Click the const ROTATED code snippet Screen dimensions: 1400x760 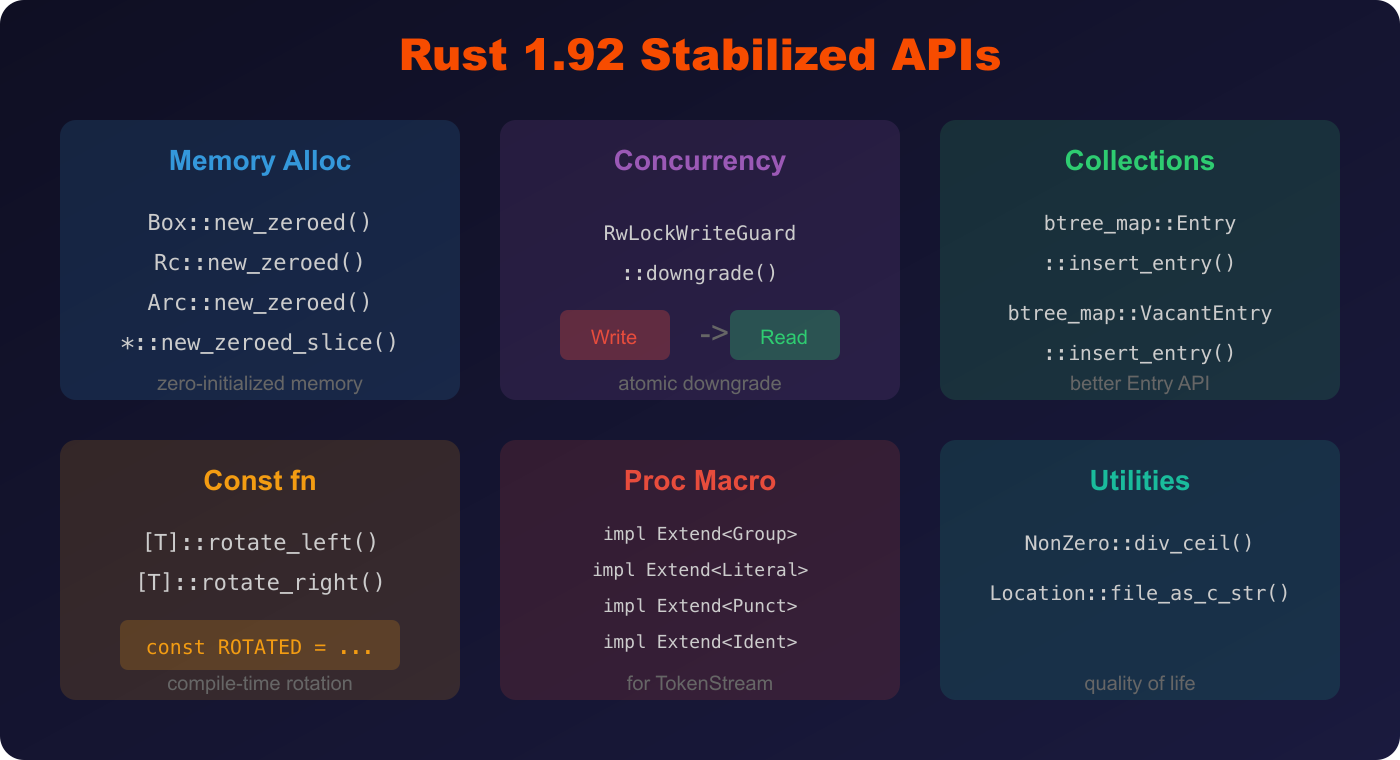click(260, 645)
